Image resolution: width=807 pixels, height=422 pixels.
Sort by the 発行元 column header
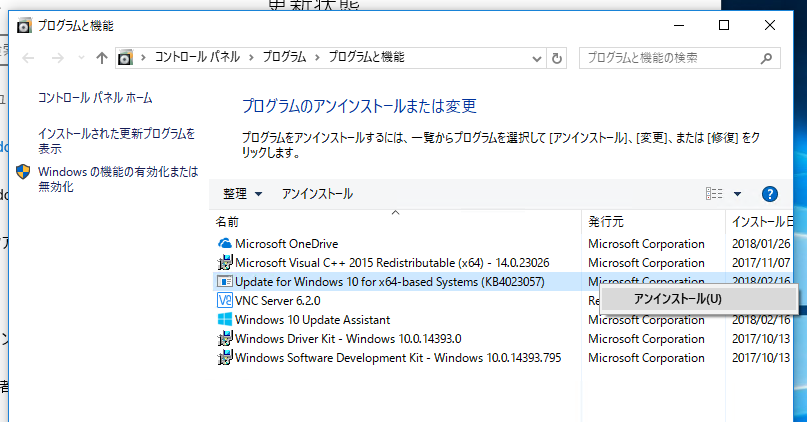(x=606, y=222)
